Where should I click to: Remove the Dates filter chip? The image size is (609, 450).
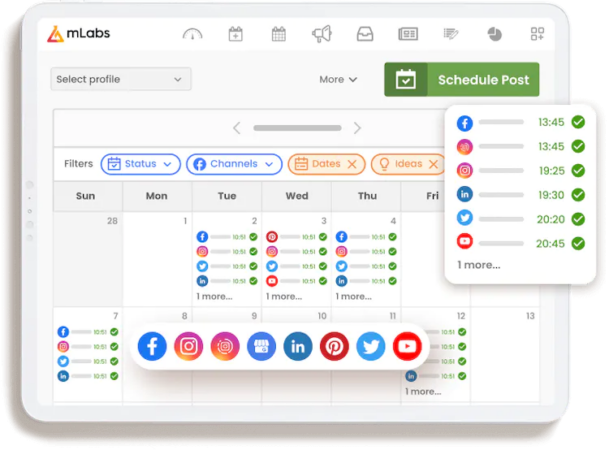[x=350, y=164]
